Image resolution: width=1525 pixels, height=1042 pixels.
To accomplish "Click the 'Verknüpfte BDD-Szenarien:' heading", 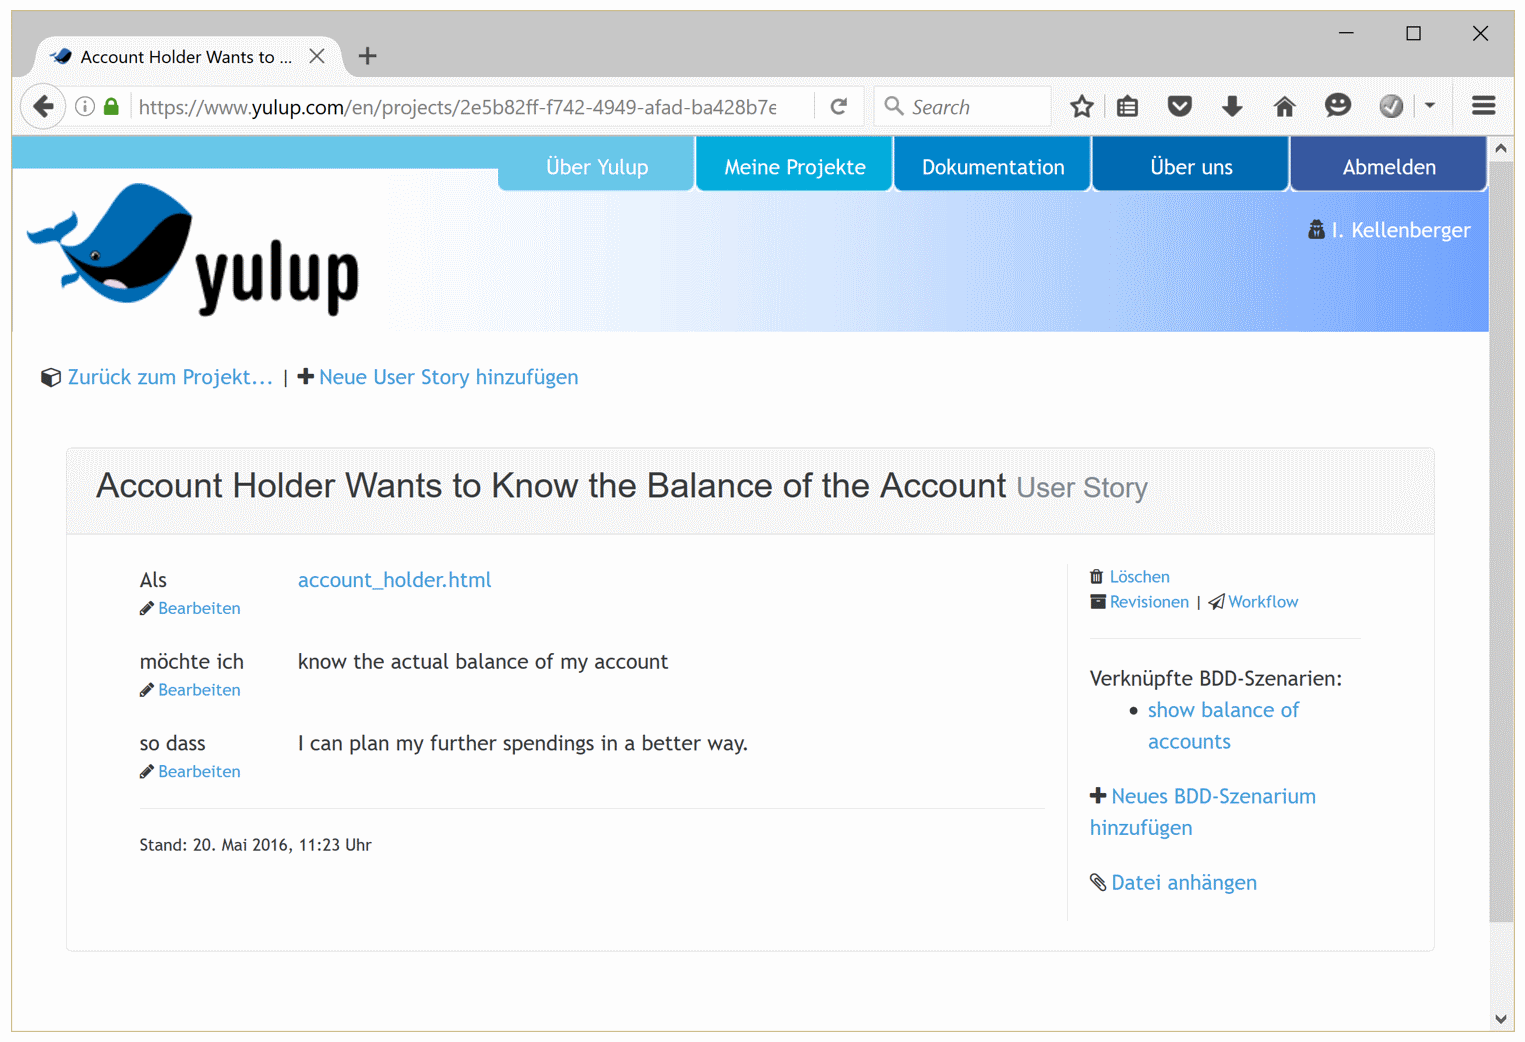I will (x=1216, y=679).
